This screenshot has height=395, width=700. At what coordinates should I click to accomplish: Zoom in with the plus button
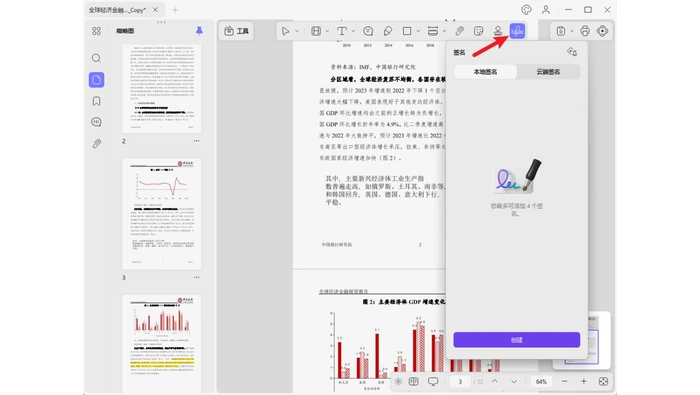click(583, 382)
